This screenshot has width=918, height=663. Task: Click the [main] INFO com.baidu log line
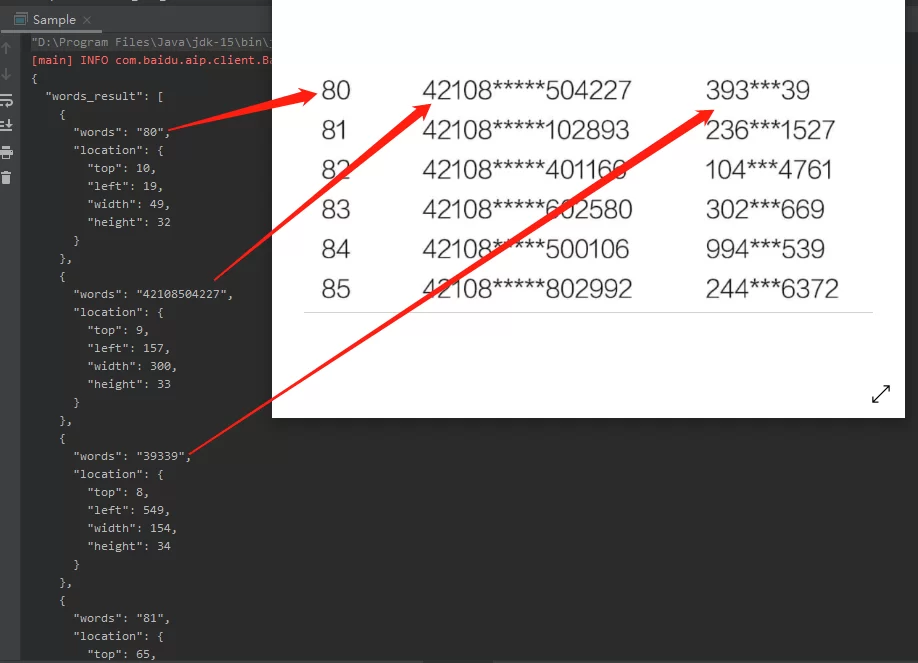point(152,60)
